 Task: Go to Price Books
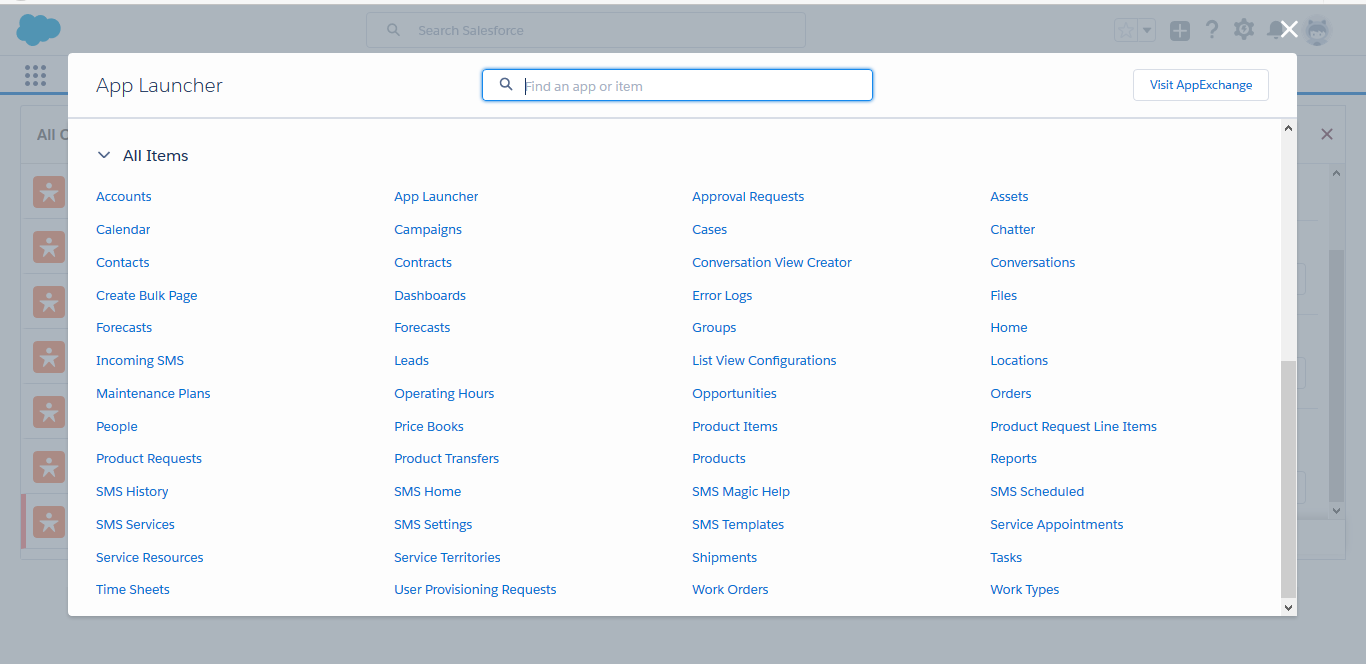click(429, 427)
